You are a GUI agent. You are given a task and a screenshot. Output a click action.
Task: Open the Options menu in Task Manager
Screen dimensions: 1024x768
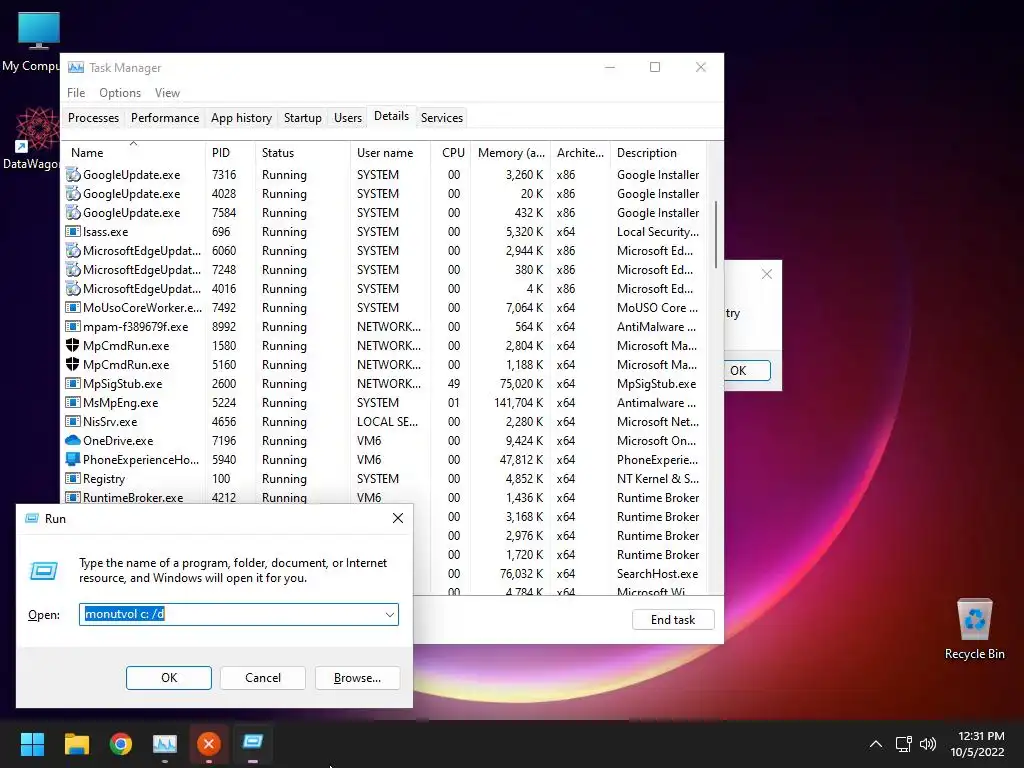120,93
